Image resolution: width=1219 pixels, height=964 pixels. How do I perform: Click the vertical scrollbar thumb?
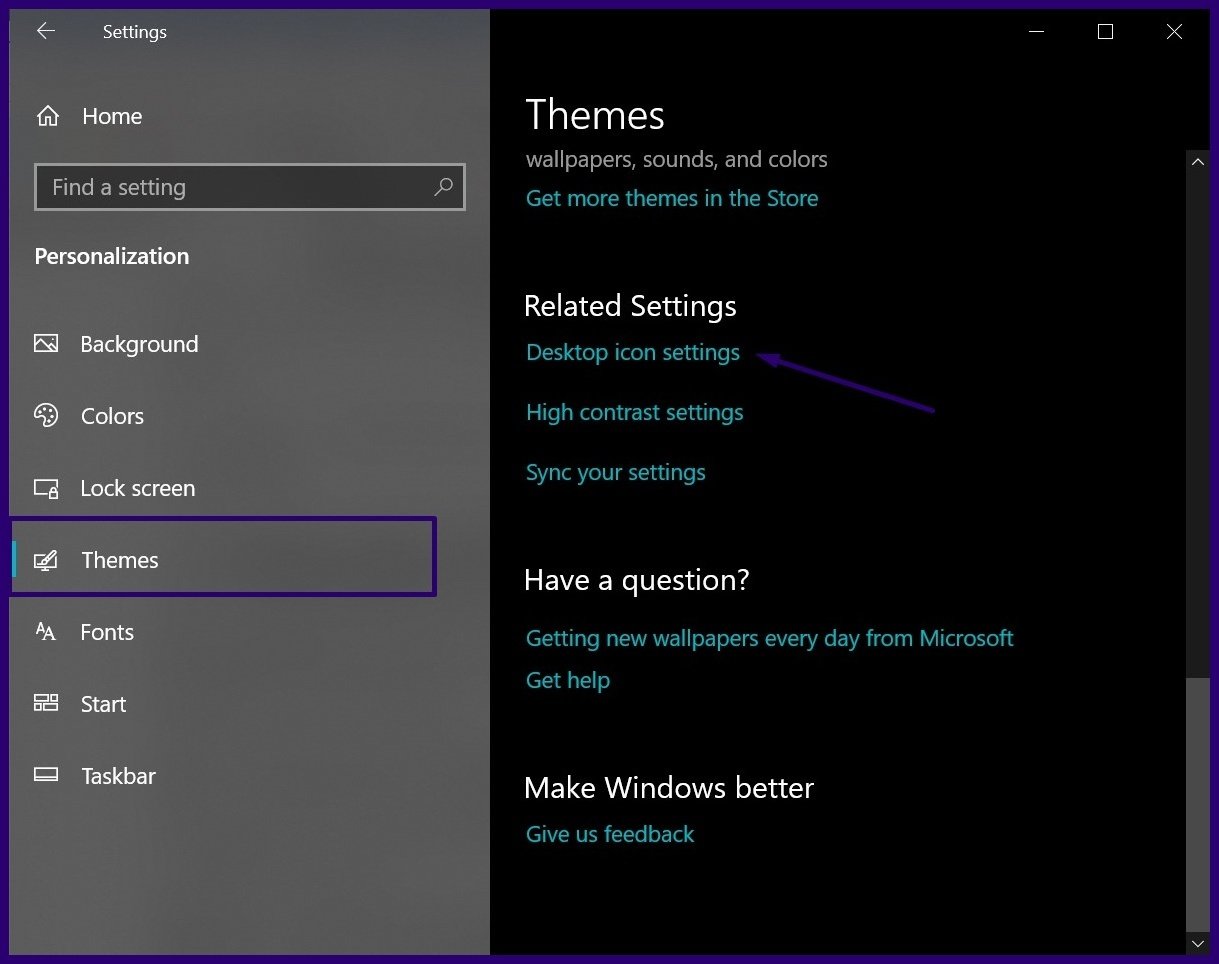pyautogui.click(x=1198, y=803)
